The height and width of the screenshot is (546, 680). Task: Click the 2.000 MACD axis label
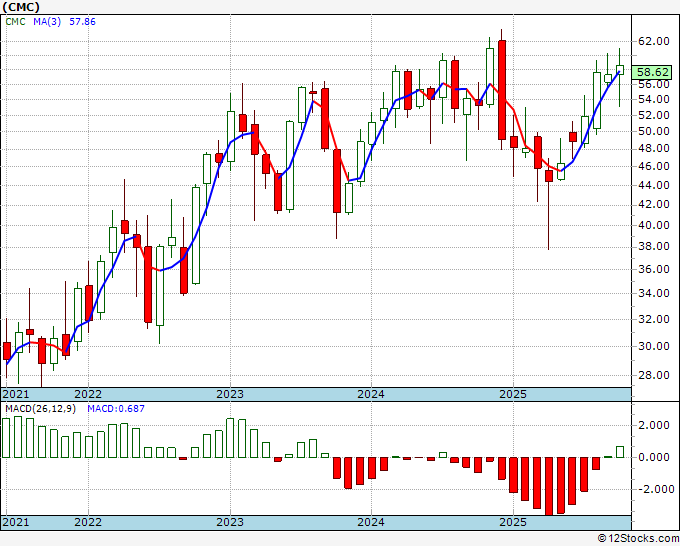654,425
